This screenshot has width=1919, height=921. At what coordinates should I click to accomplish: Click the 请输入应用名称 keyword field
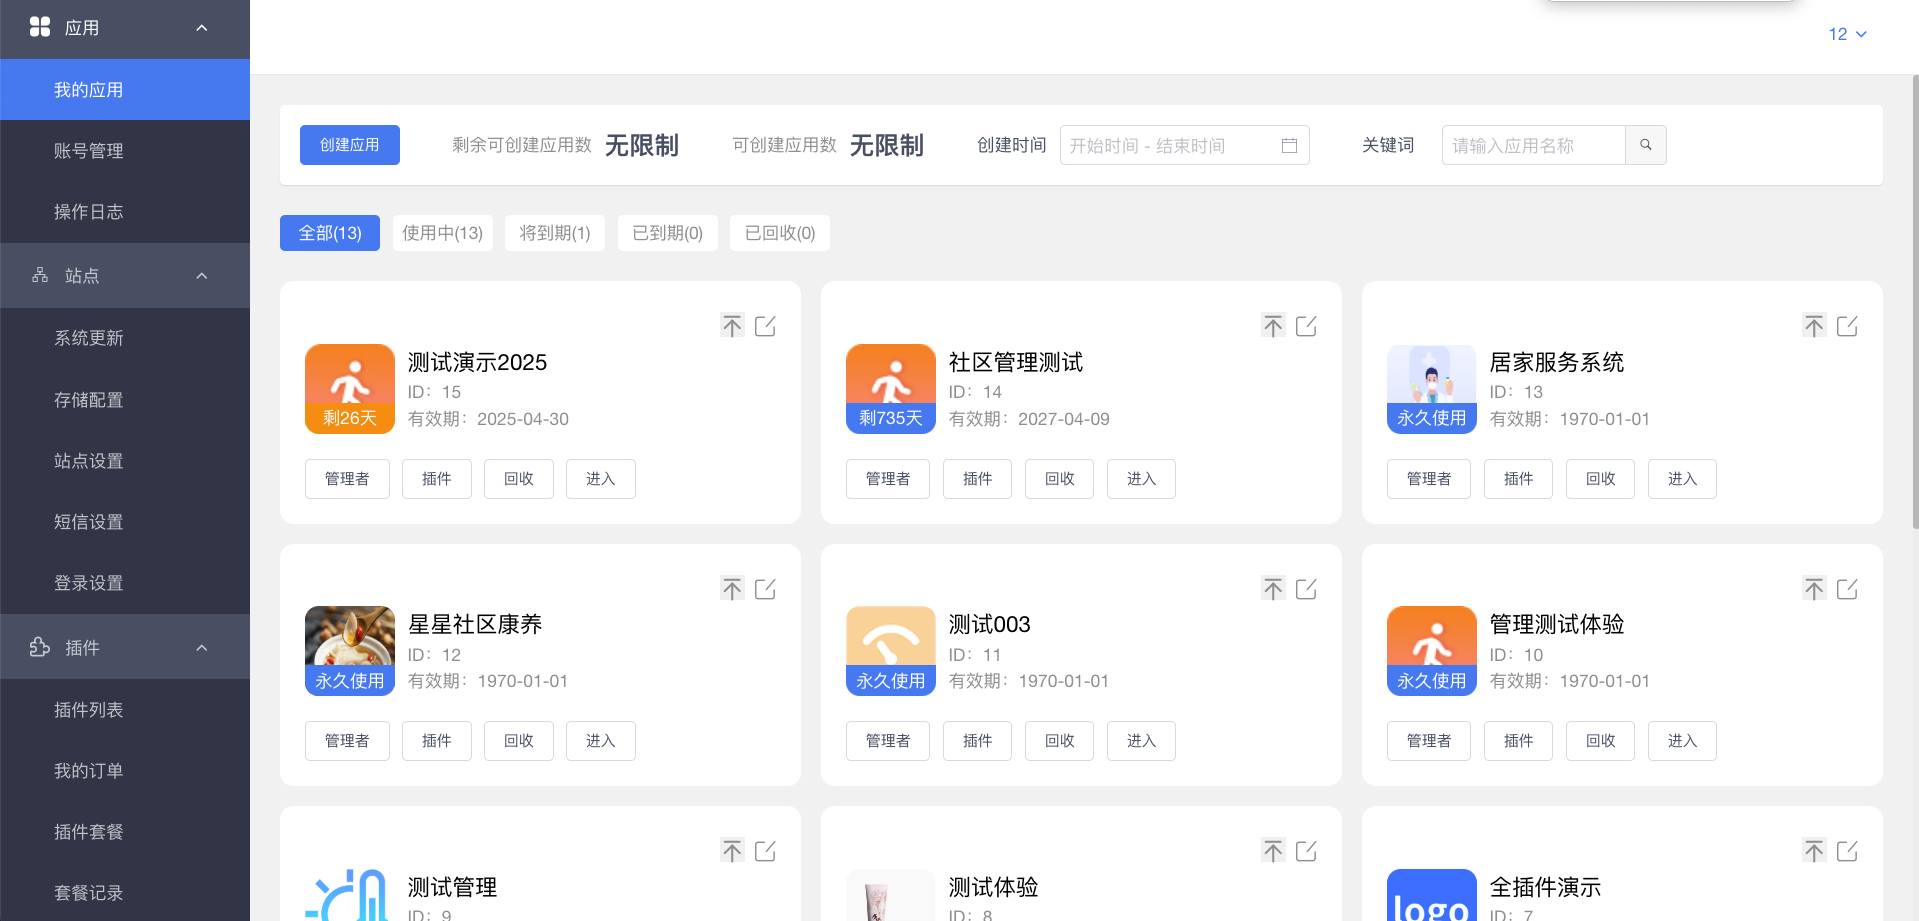pos(1534,145)
